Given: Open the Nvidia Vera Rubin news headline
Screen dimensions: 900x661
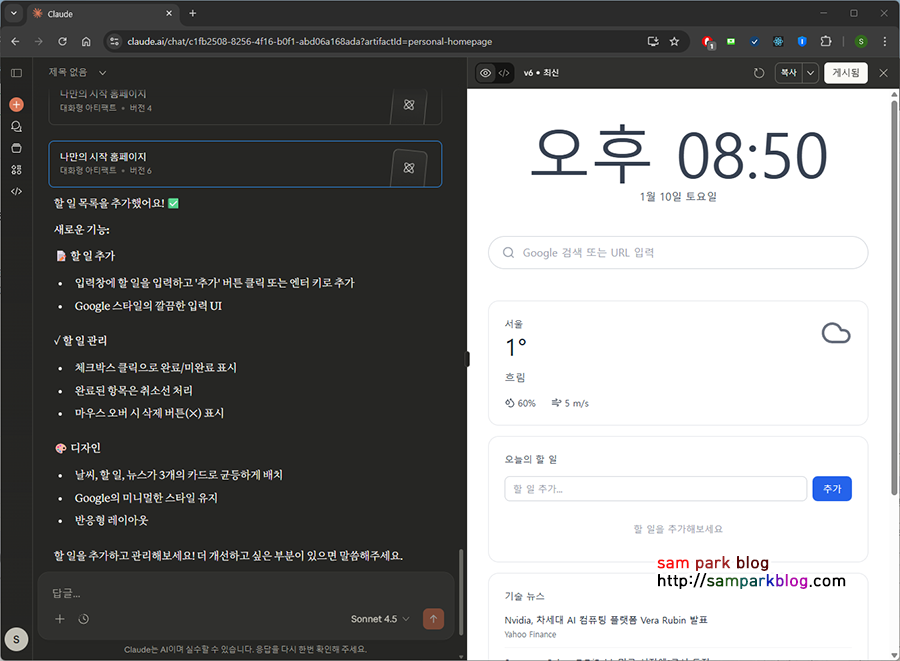Looking at the screenshot, I should pyautogui.click(x=606, y=620).
